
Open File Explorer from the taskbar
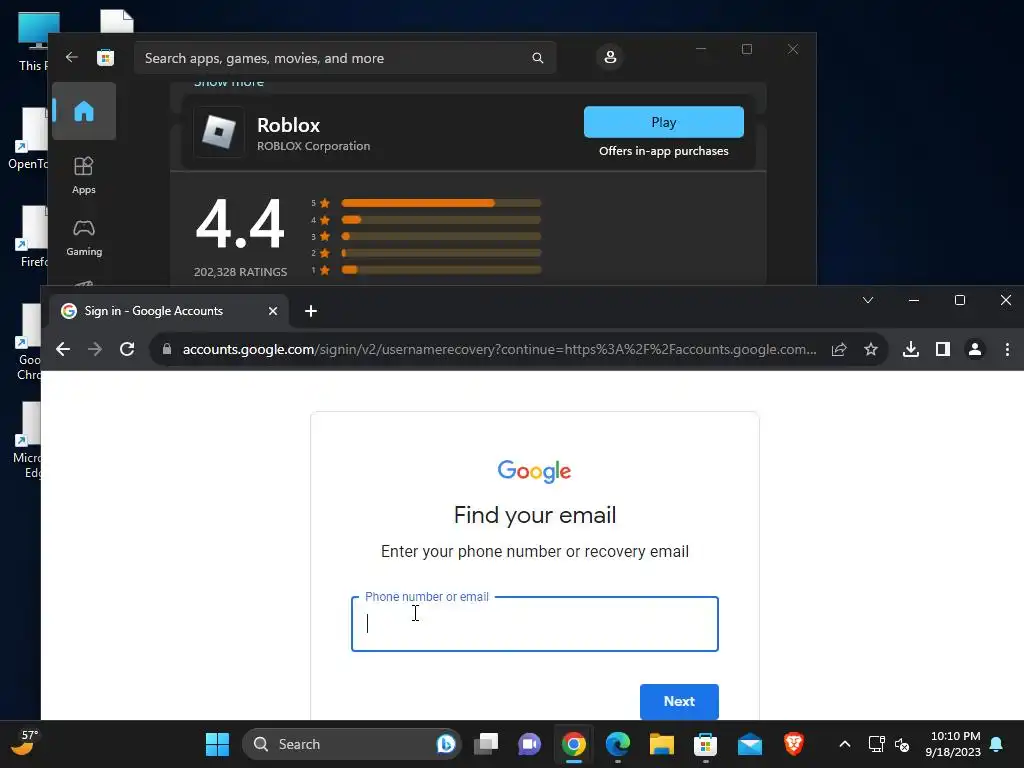[x=662, y=744]
